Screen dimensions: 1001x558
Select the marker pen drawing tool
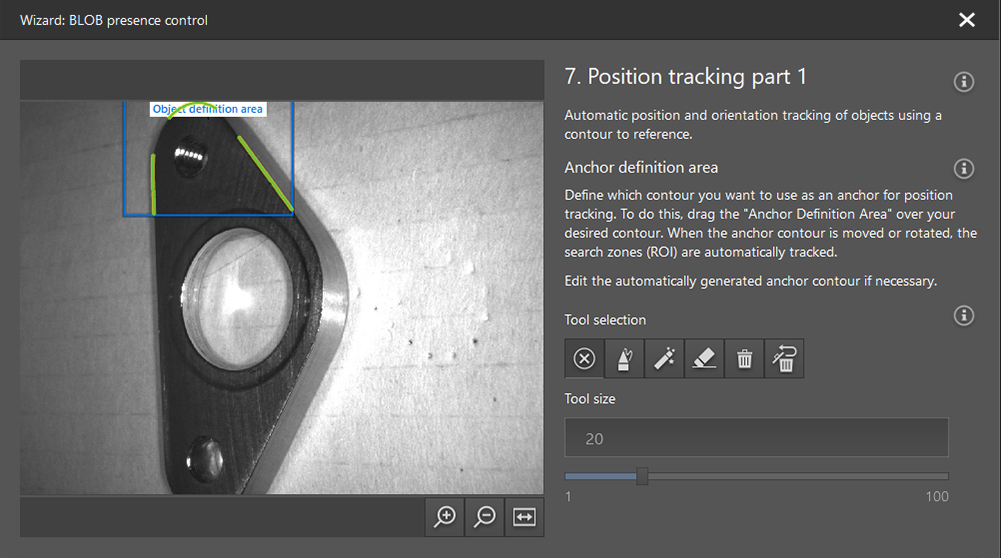624,358
